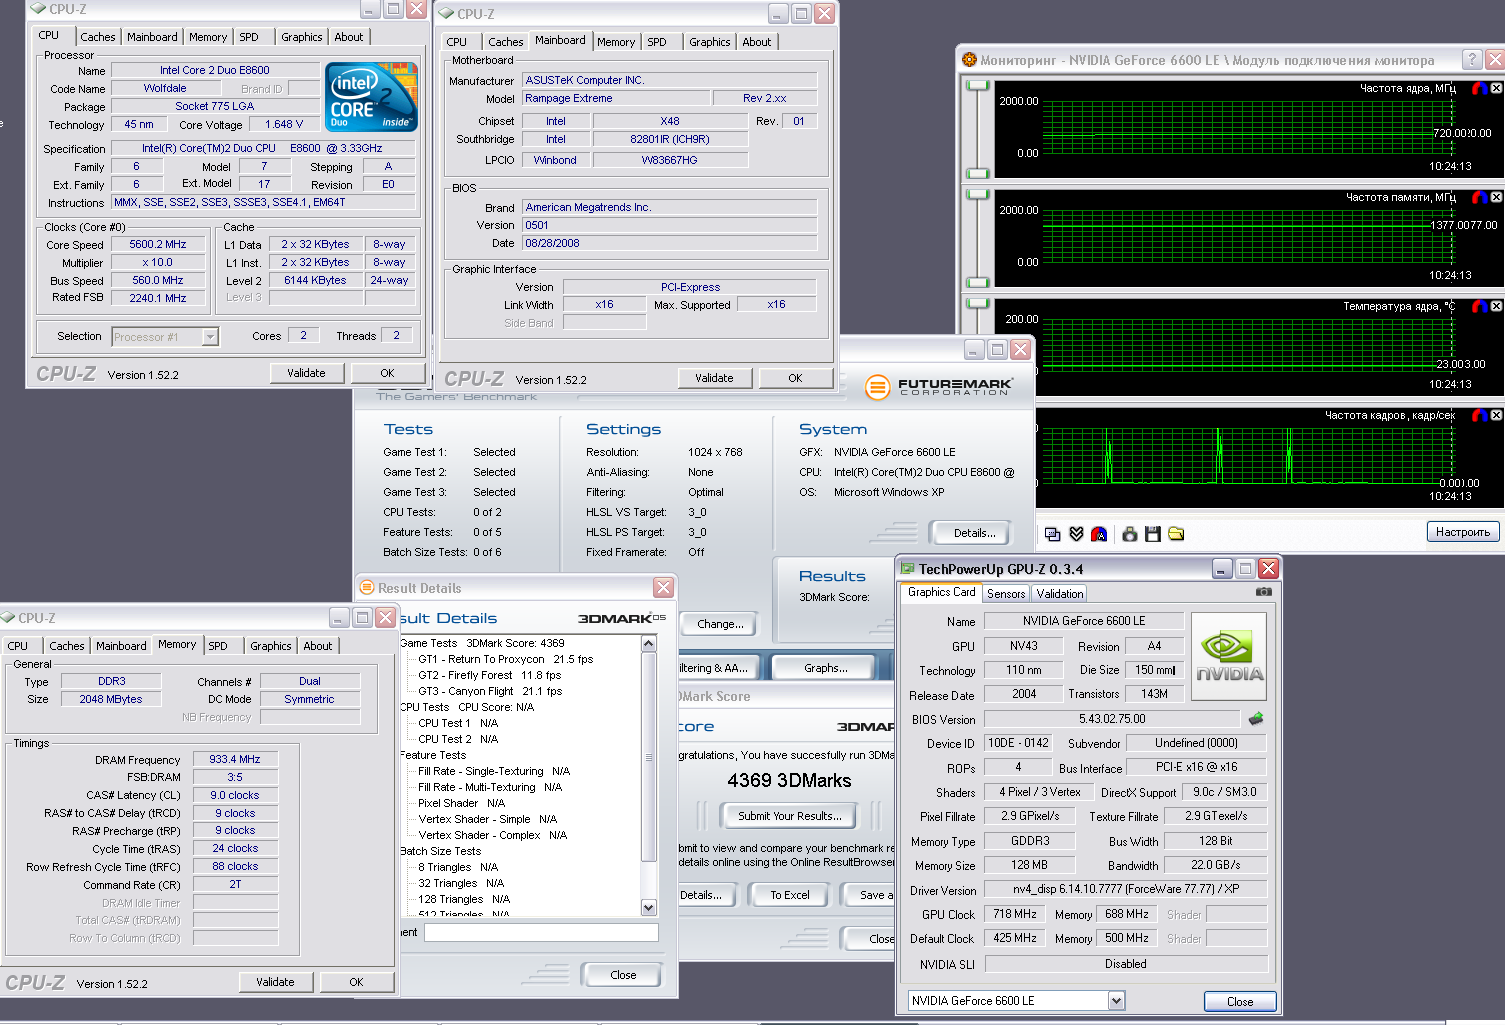Click the comment input field in Result Details
The width and height of the screenshot is (1505, 1025).
pos(541,932)
